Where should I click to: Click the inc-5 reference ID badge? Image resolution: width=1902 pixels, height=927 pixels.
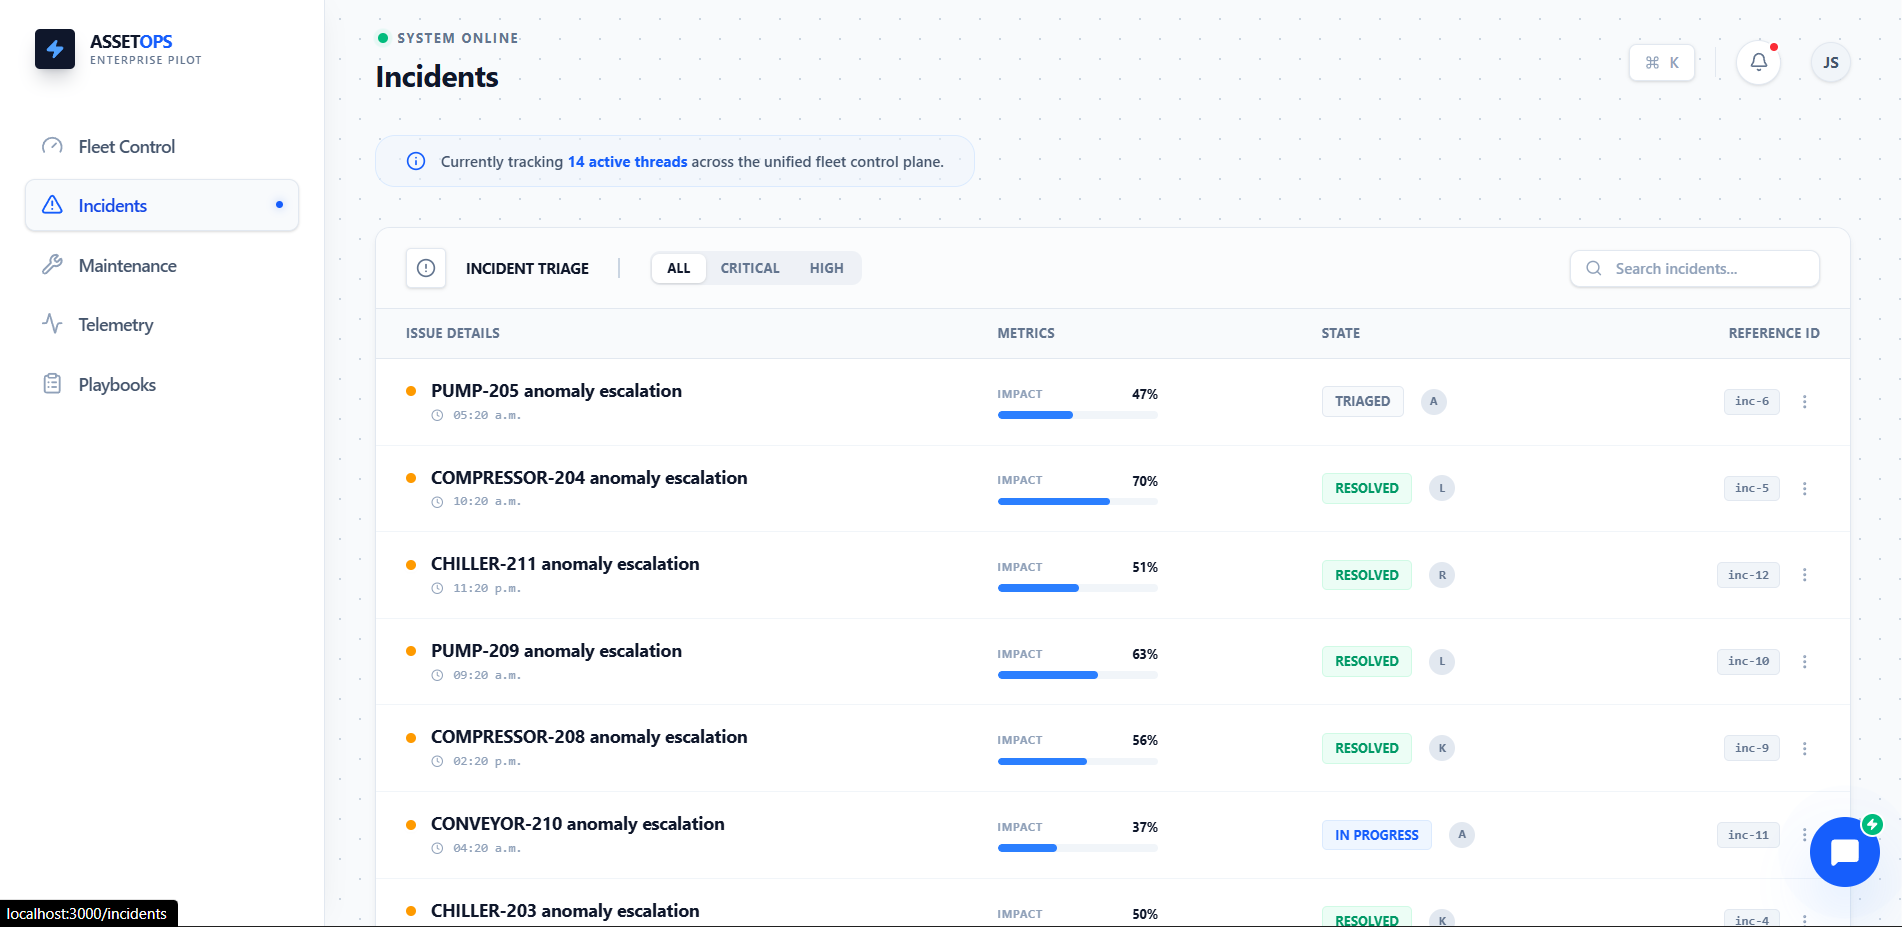point(1751,488)
